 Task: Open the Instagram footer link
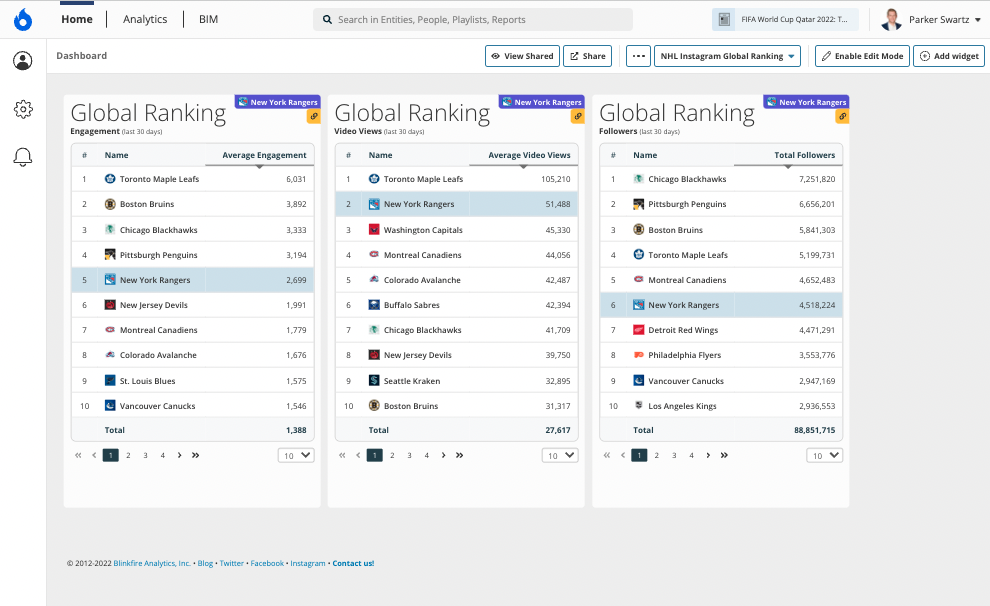[x=307, y=563]
